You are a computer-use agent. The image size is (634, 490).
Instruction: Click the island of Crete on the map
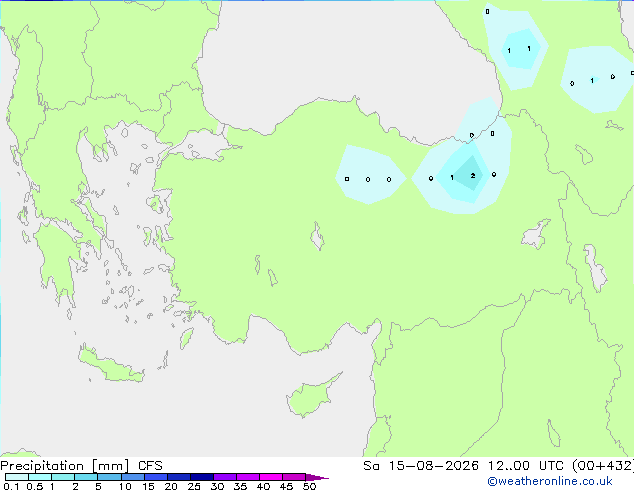click(110, 365)
